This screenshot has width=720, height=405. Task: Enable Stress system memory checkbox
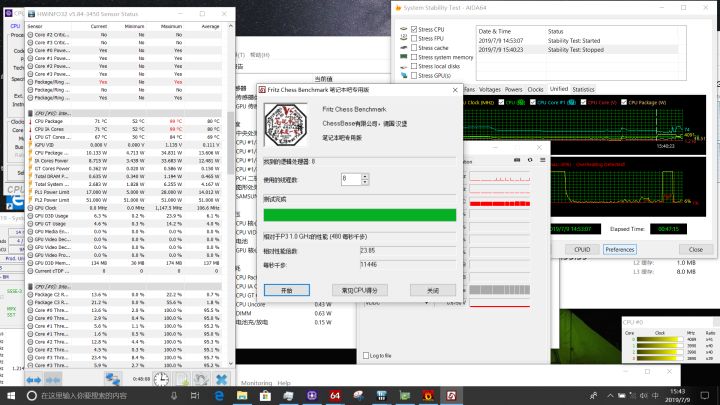coord(414,57)
